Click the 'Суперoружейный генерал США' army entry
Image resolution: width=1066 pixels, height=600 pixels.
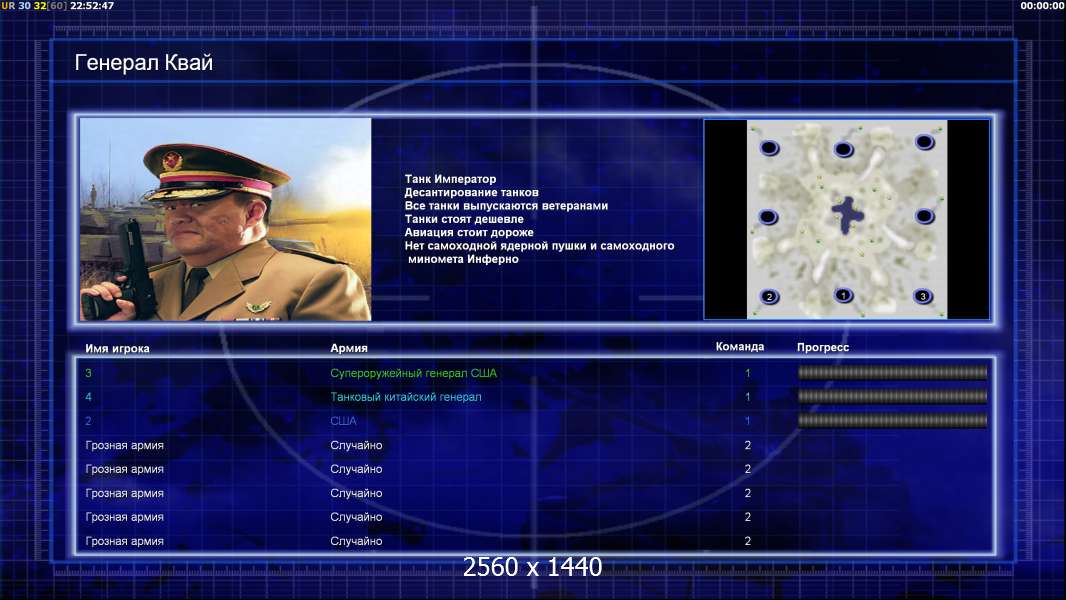point(413,373)
